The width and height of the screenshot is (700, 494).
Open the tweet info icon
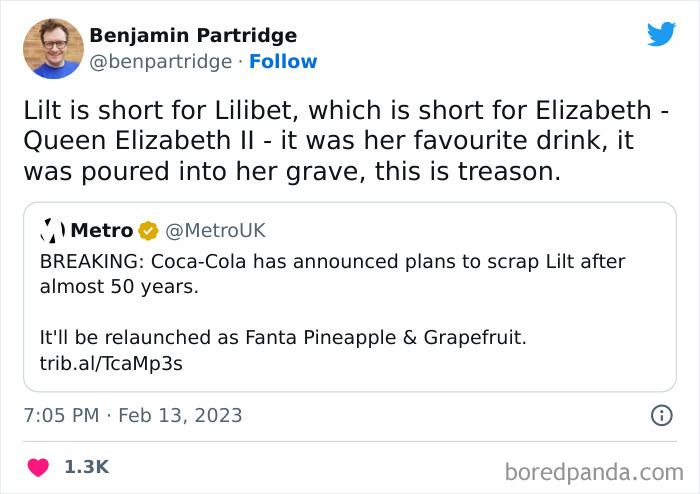661,414
